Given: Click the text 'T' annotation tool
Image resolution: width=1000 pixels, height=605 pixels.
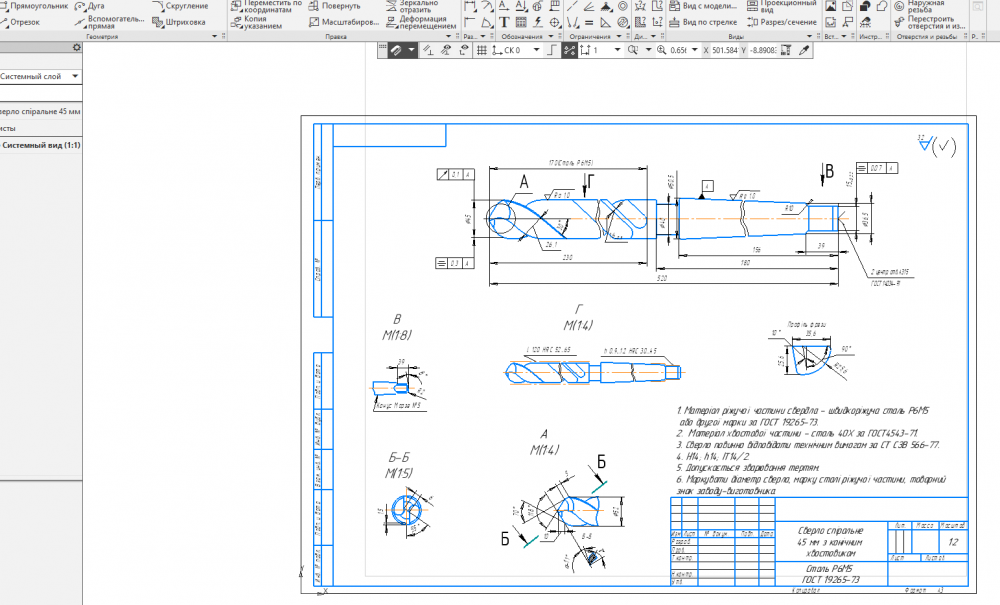Looking at the screenshot, I should pos(504,21).
